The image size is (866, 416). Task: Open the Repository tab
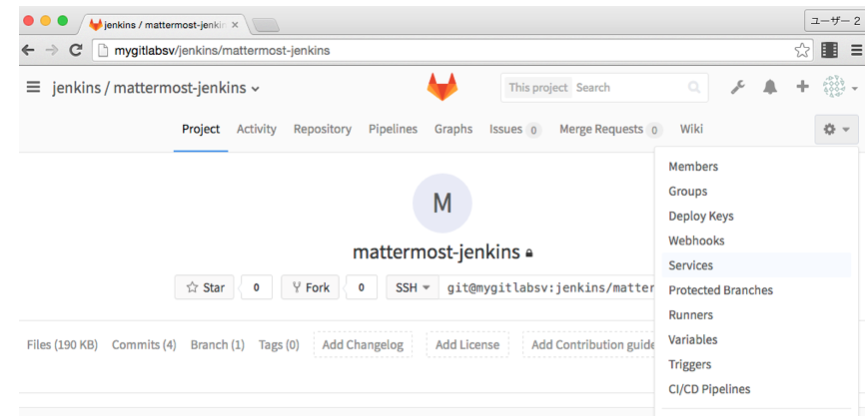point(323,129)
